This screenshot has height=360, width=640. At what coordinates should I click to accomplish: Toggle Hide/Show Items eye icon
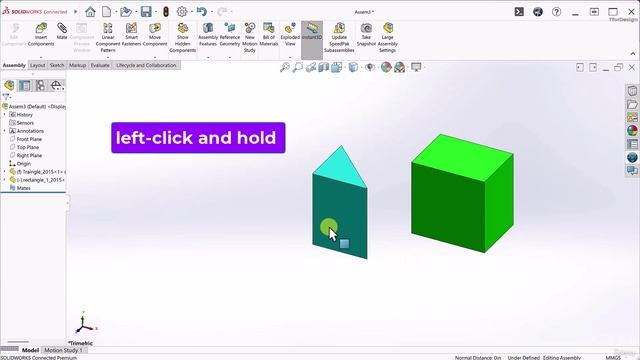click(x=369, y=67)
